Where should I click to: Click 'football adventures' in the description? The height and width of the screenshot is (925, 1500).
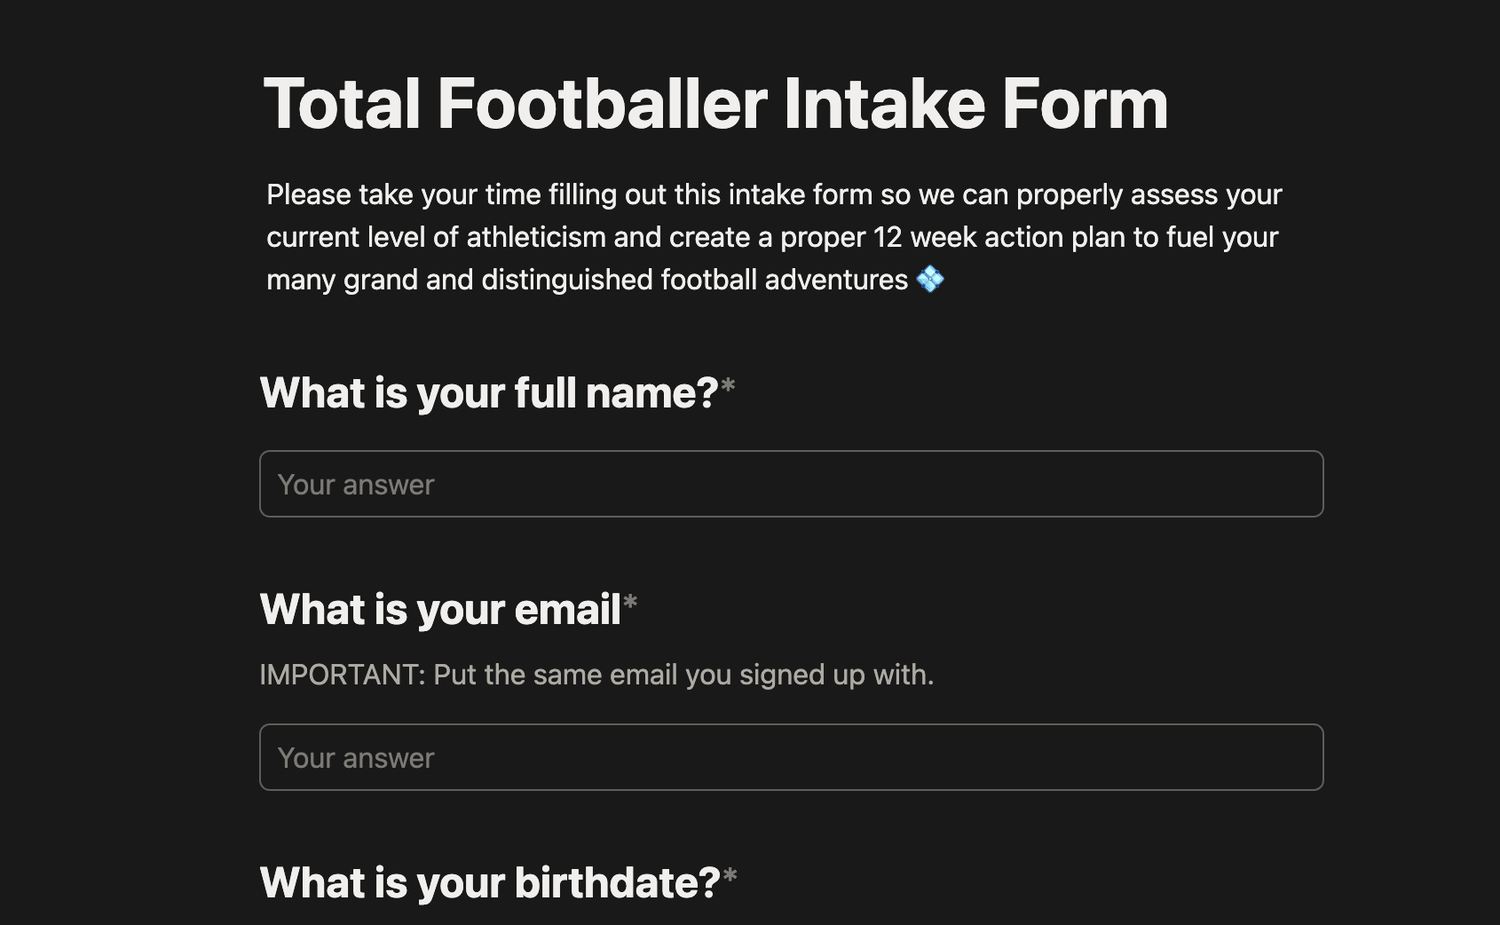784,279
